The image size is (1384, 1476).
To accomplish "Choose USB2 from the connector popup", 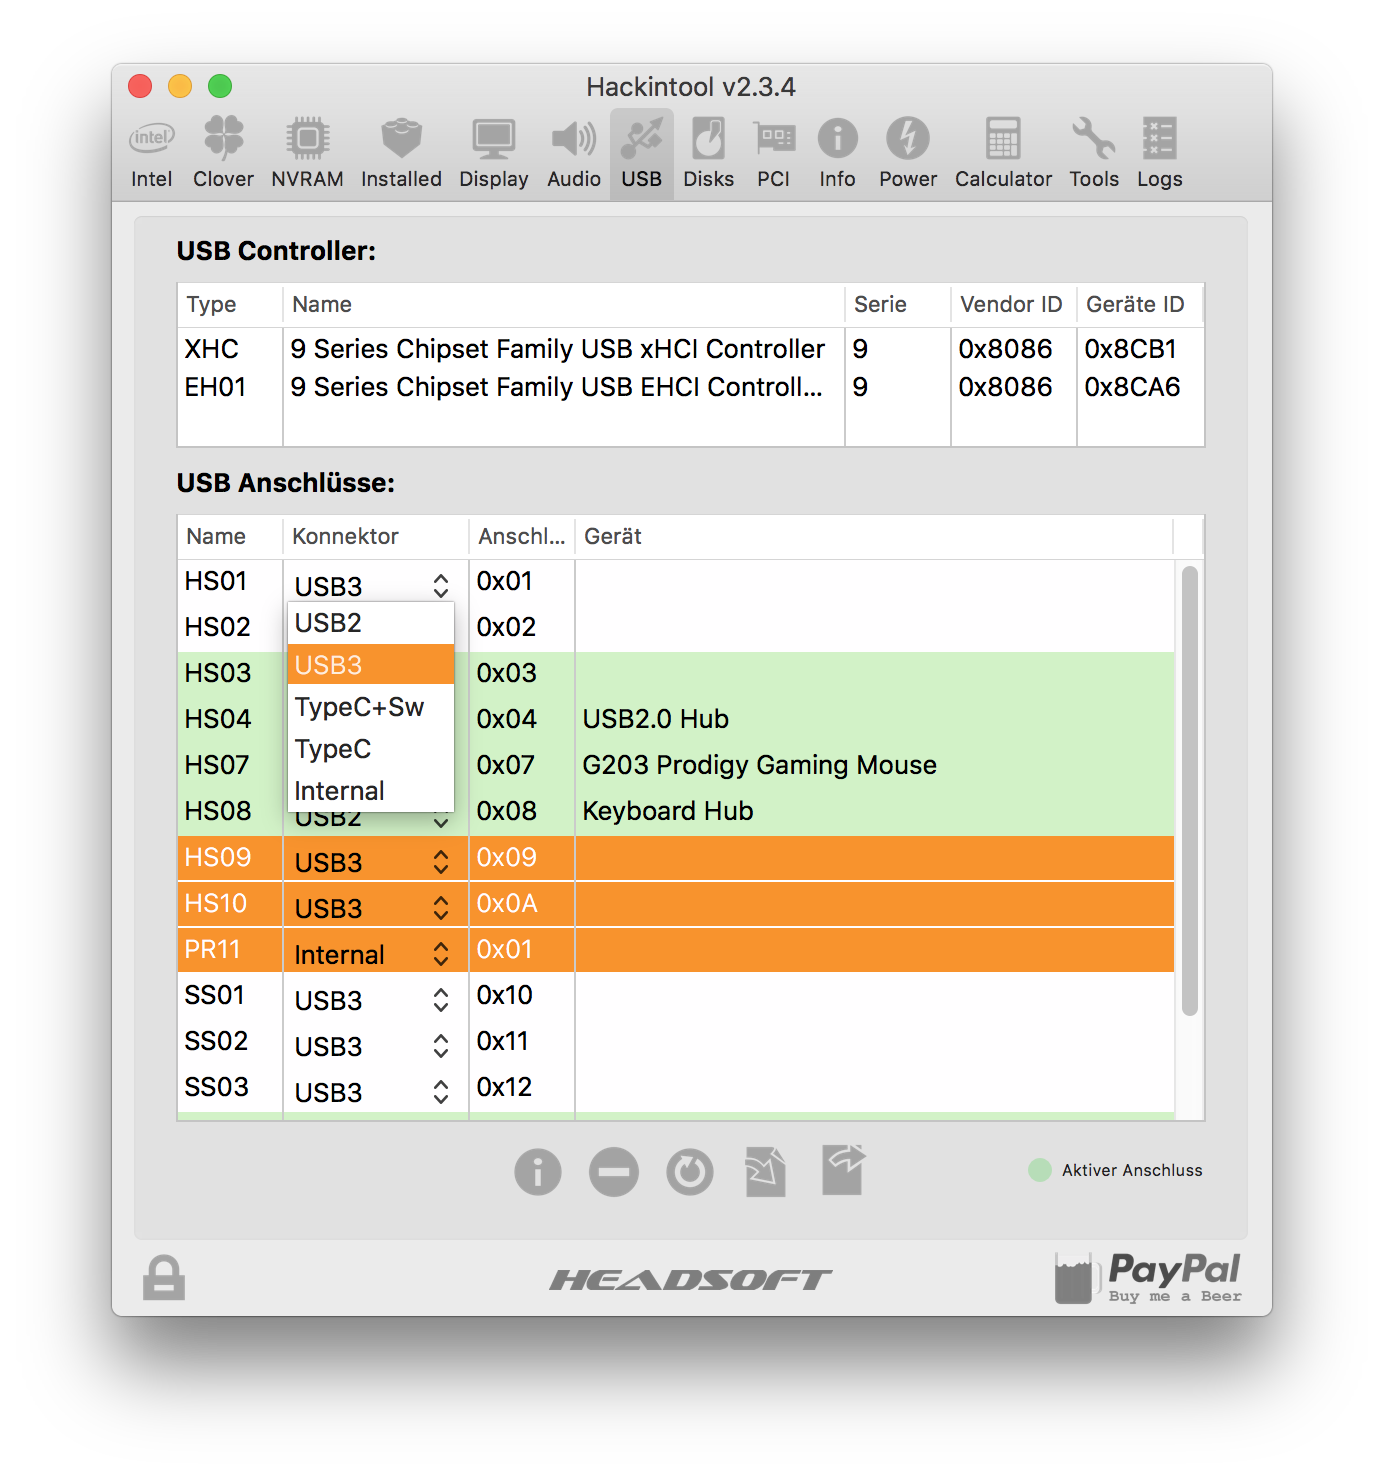I will (x=371, y=623).
